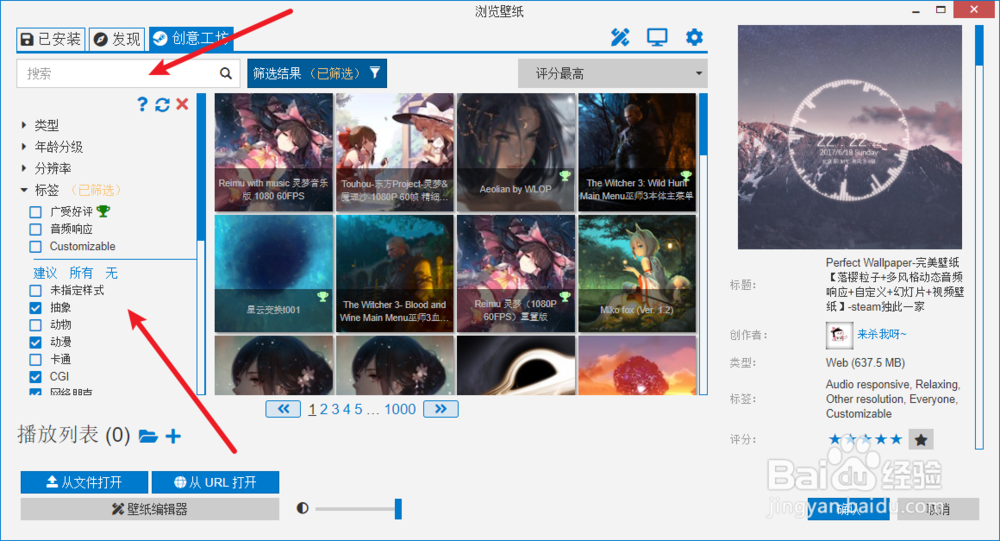
Task: Select the Reimu with music wallpaper thumbnail
Action: click(274, 152)
